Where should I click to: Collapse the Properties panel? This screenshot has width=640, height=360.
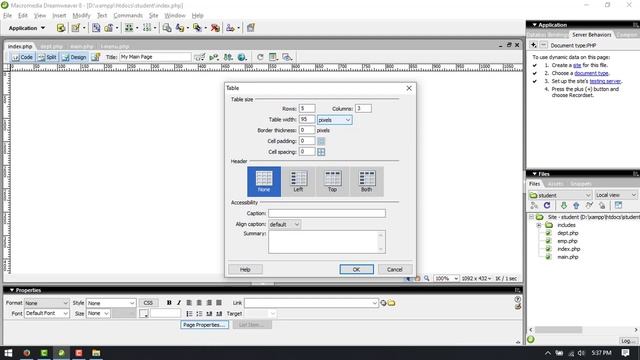point(12,290)
